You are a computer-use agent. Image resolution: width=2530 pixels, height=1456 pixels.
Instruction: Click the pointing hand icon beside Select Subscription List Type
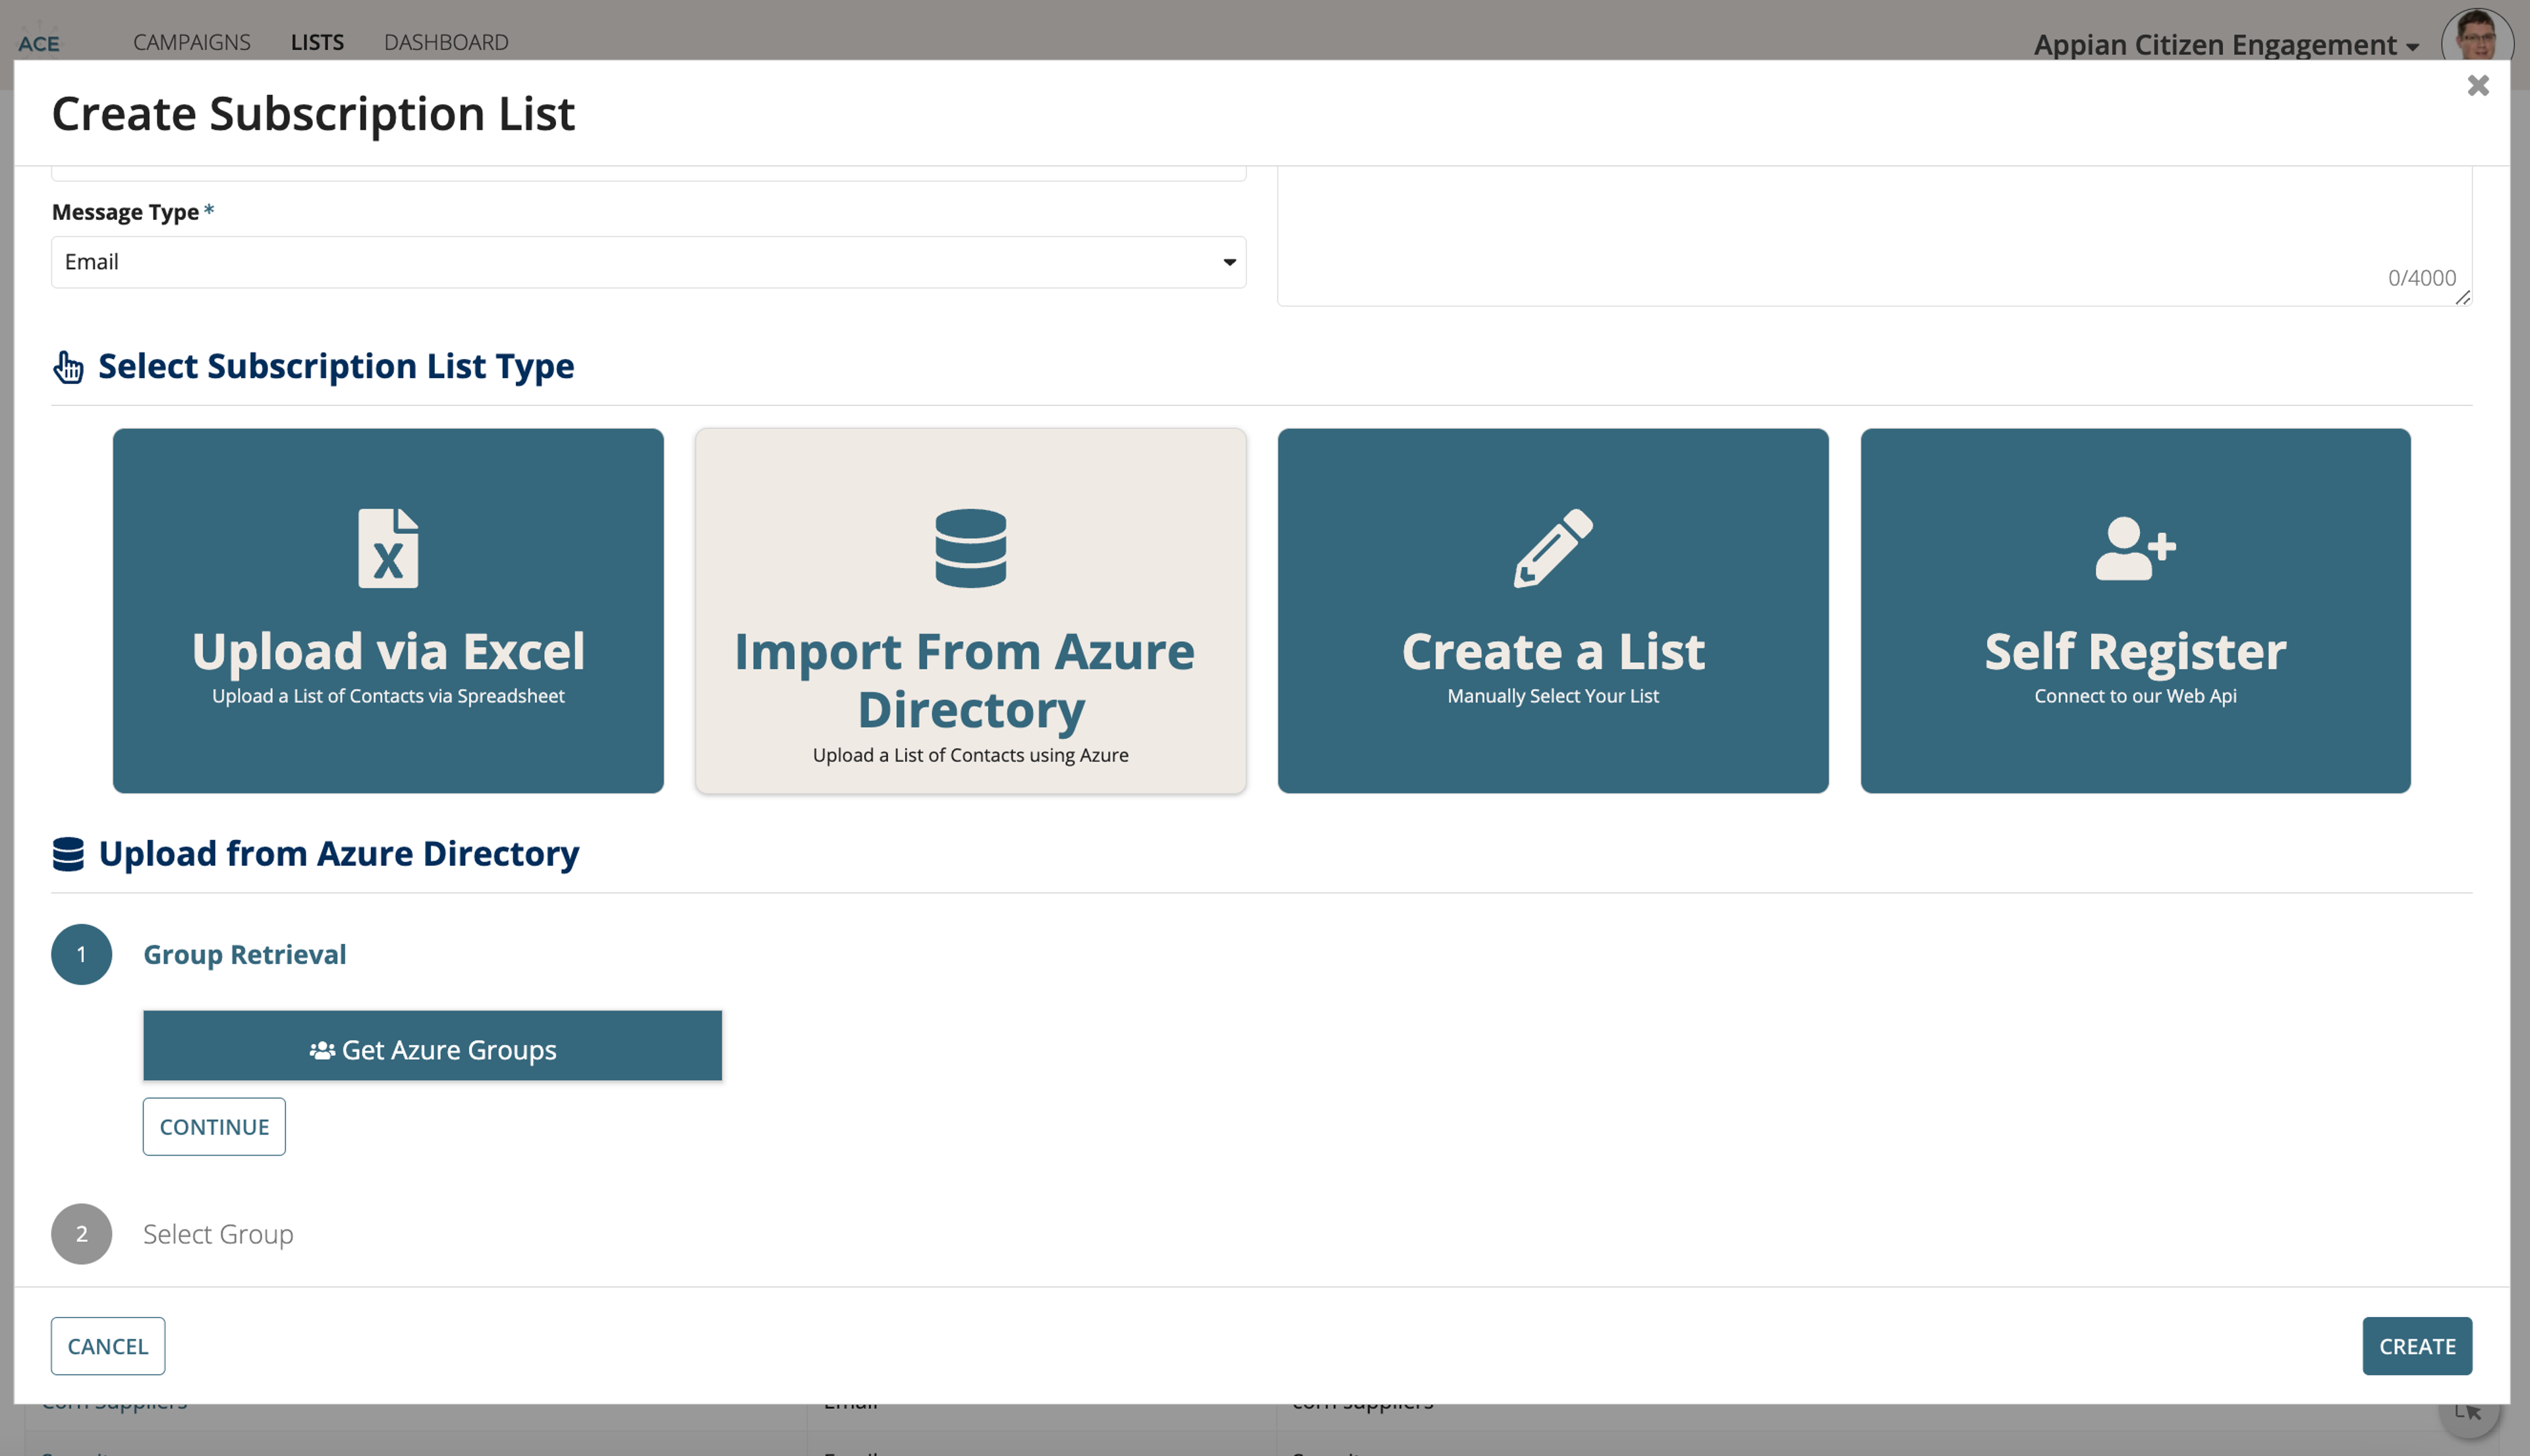tap(68, 367)
